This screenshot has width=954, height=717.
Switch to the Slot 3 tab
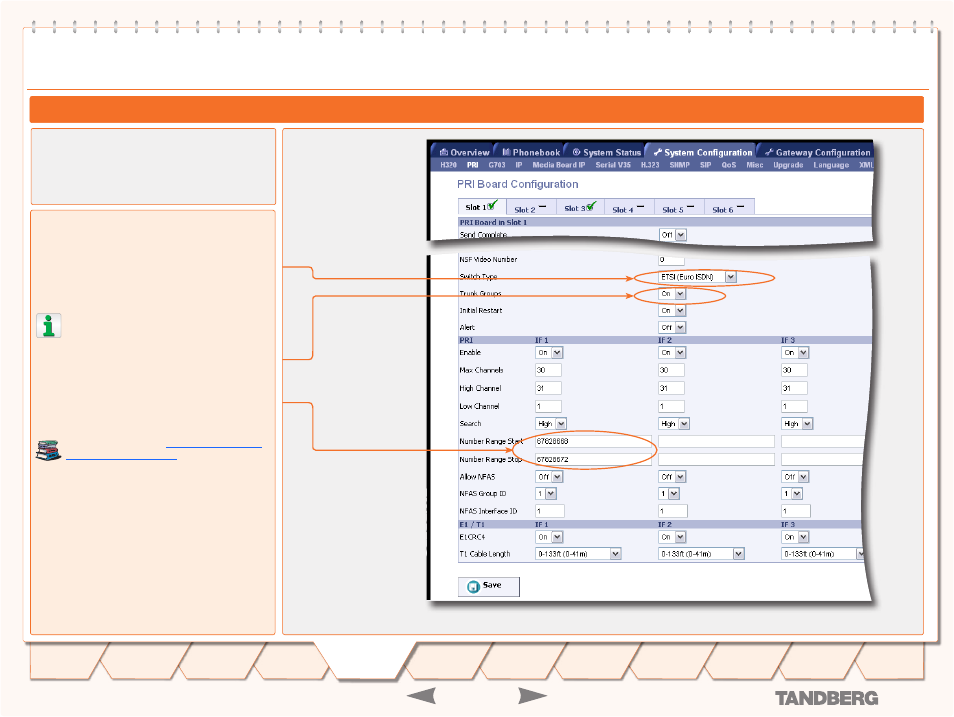(580, 208)
